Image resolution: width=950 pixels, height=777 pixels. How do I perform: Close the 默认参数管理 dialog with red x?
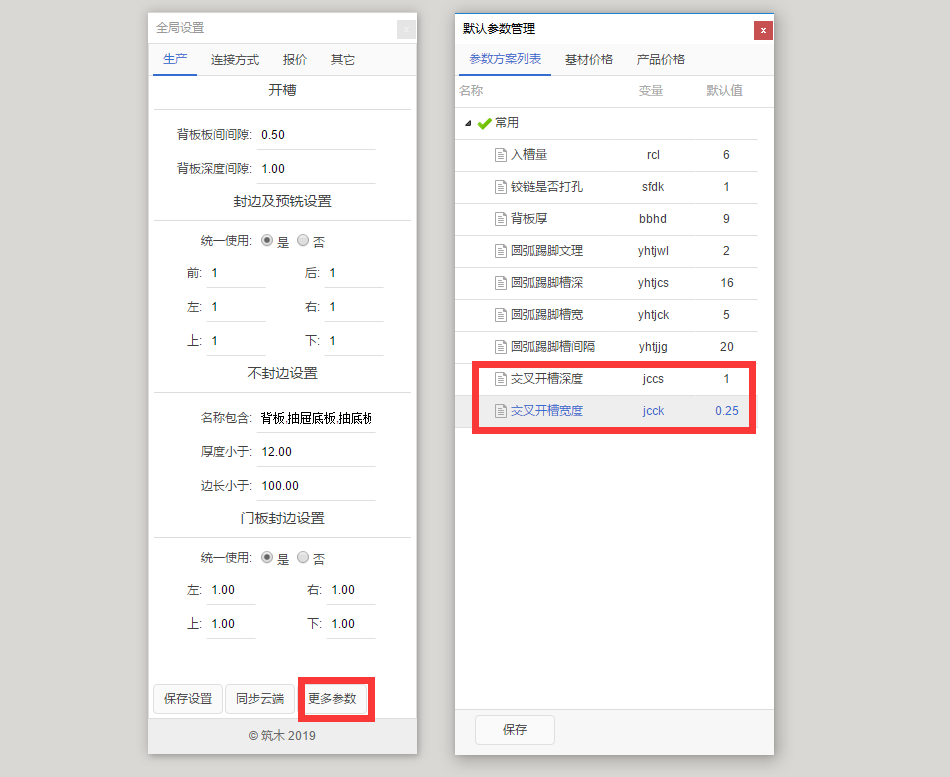pyautogui.click(x=763, y=30)
